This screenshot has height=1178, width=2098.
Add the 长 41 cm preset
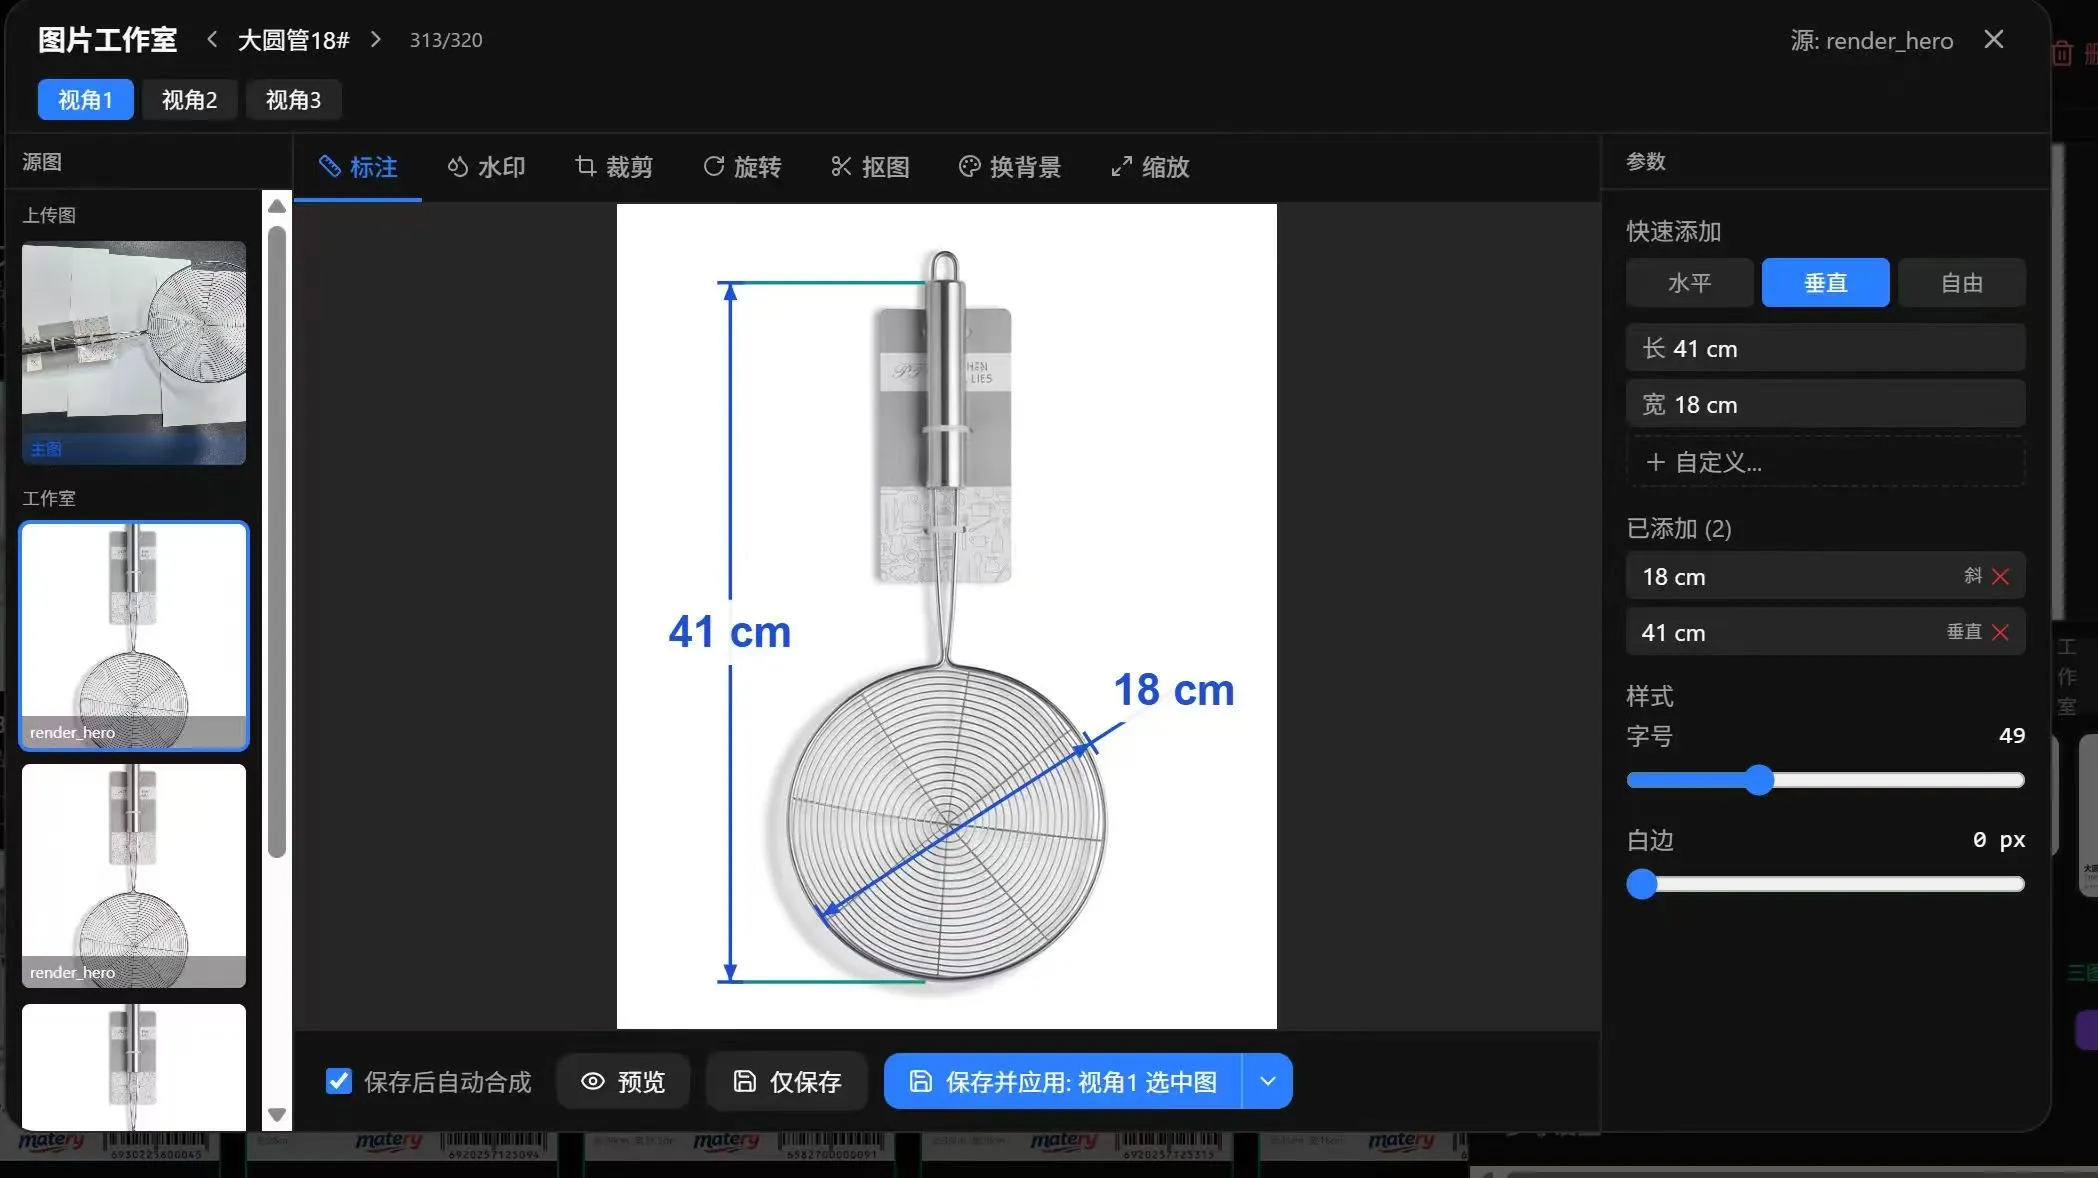tap(1826, 348)
